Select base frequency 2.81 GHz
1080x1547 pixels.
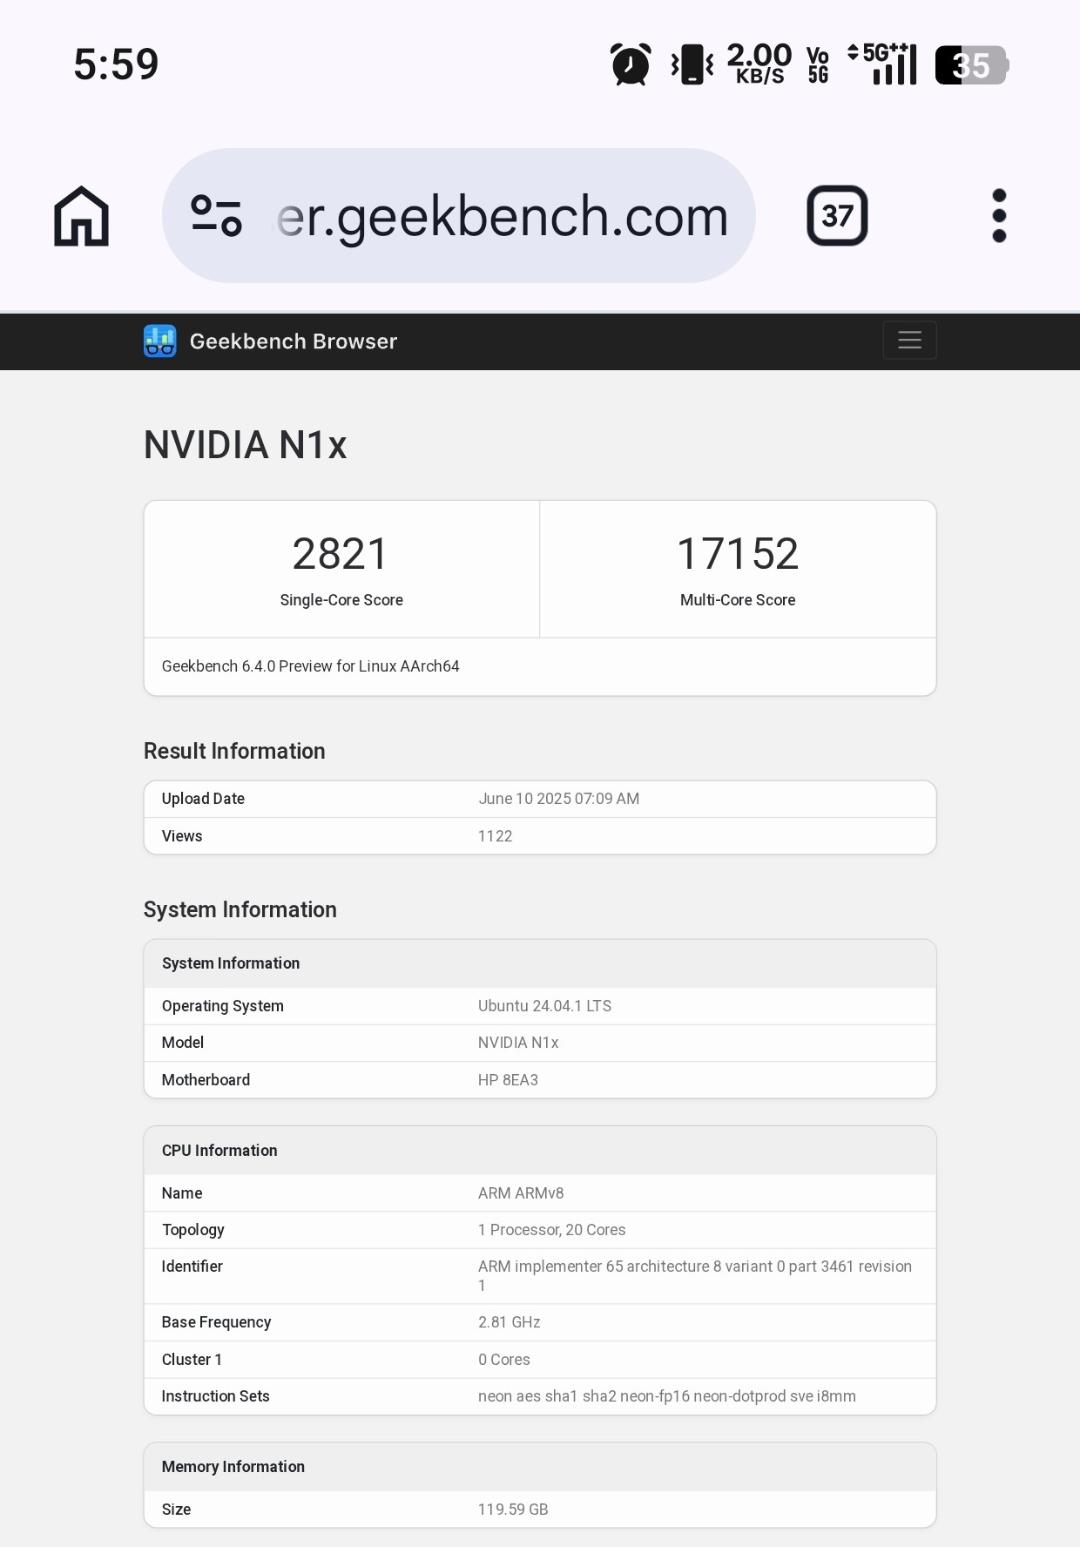click(x=509, y=1322)
